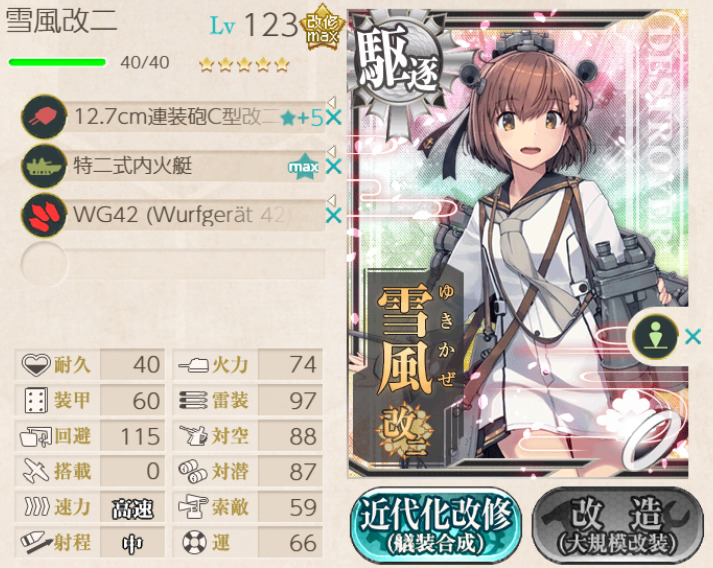Click the lifebuoy icon beside 運

(x=194, y=542)
